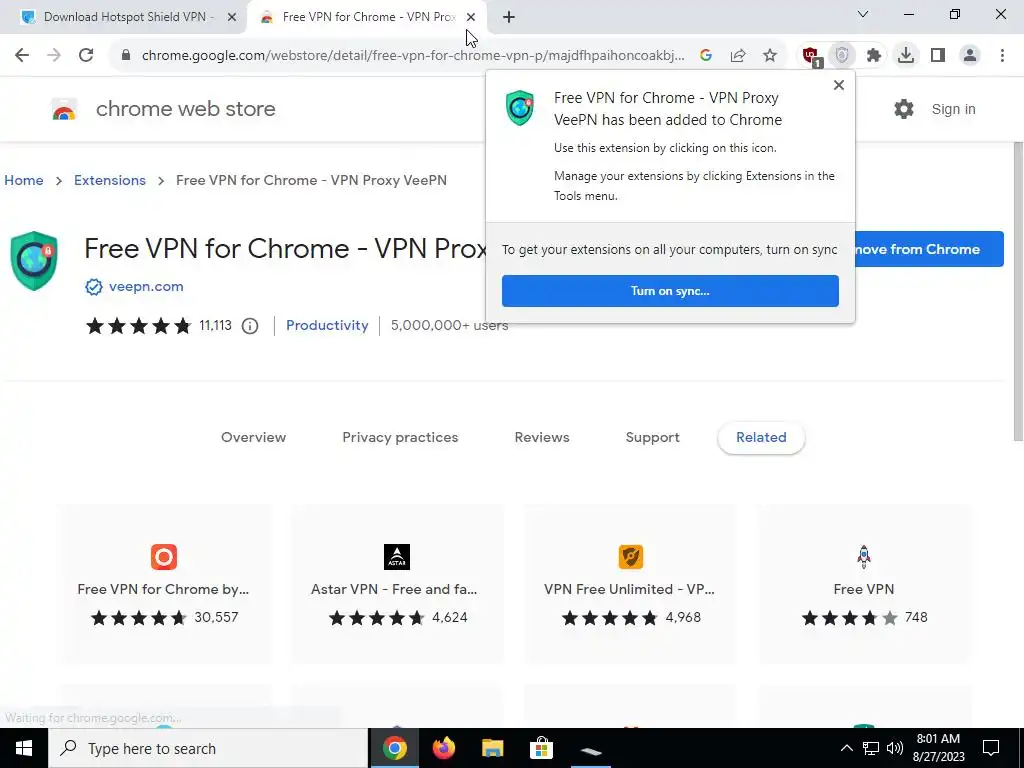Image resolution: width=1024 pixels, height=768 pixels.
Task: Select the Related tab
Action: pyautogui.click(x=761, y=438)
